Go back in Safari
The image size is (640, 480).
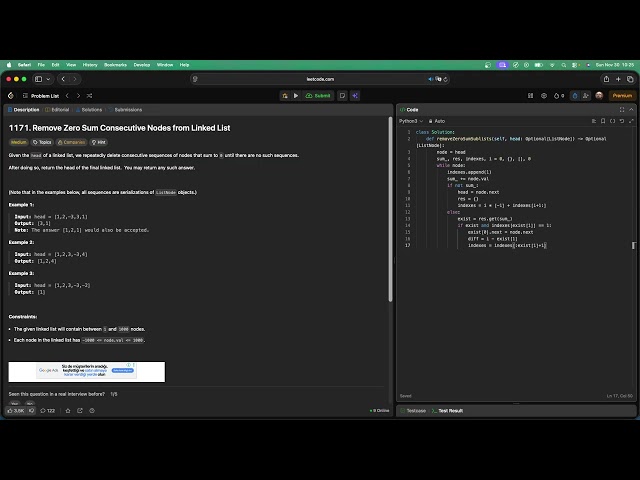(x=63, y=79)
